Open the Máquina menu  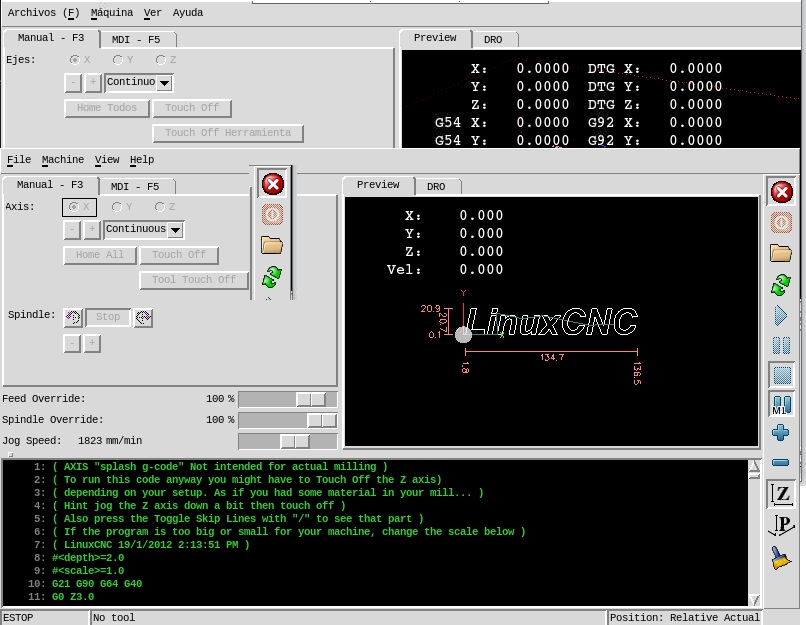coord(112,12)
